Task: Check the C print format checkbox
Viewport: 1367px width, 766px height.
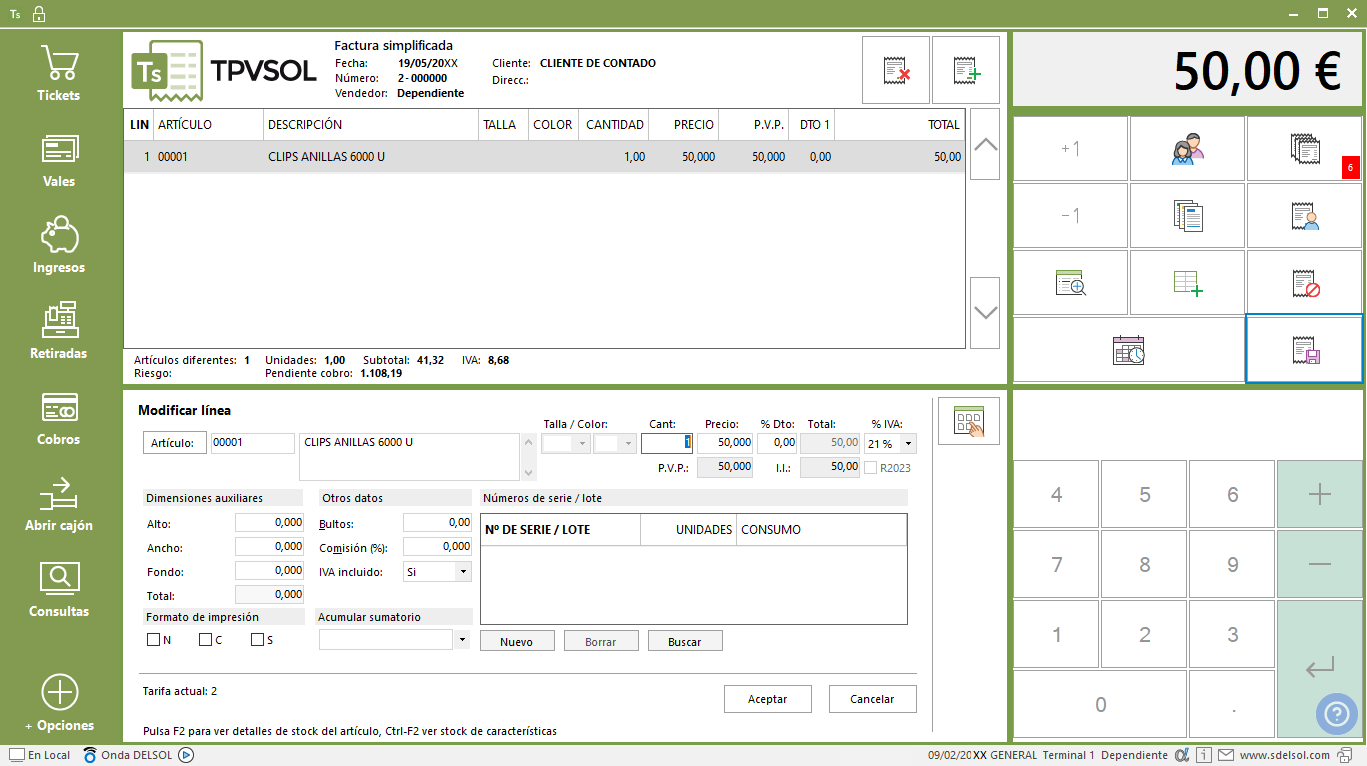Action: (205, 640)
